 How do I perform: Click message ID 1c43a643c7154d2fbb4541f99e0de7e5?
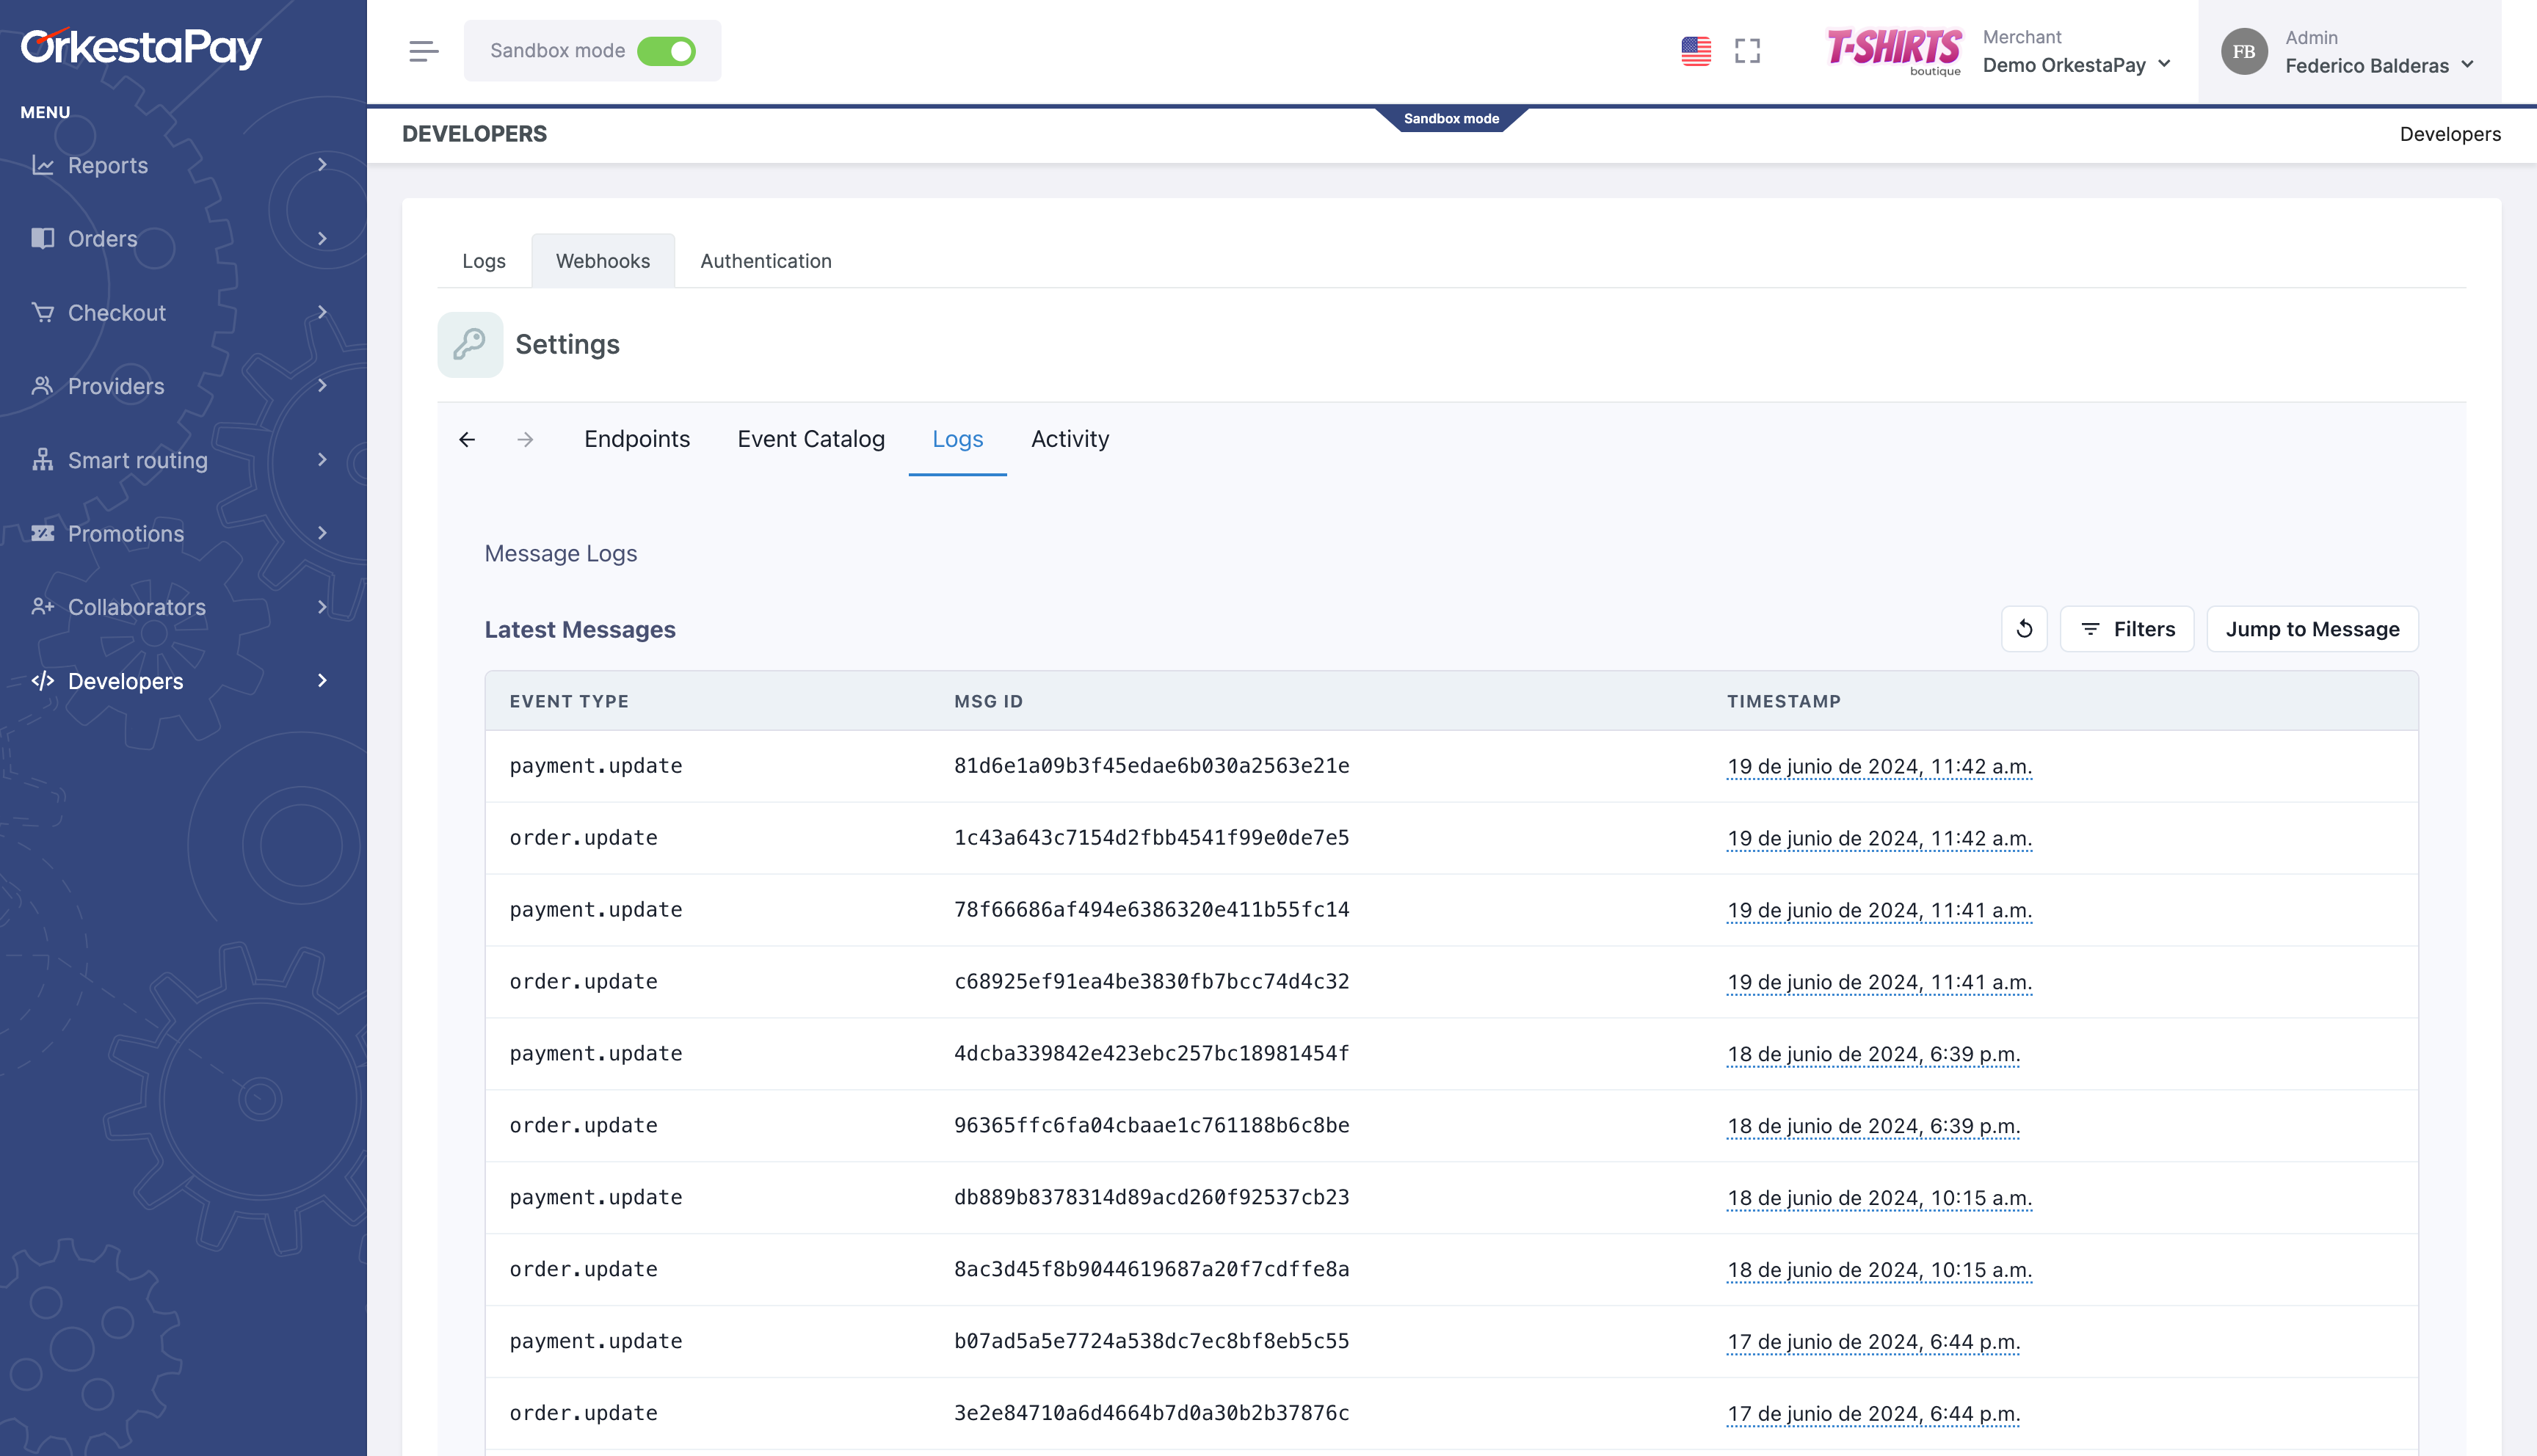click(x=1151, y=838)
